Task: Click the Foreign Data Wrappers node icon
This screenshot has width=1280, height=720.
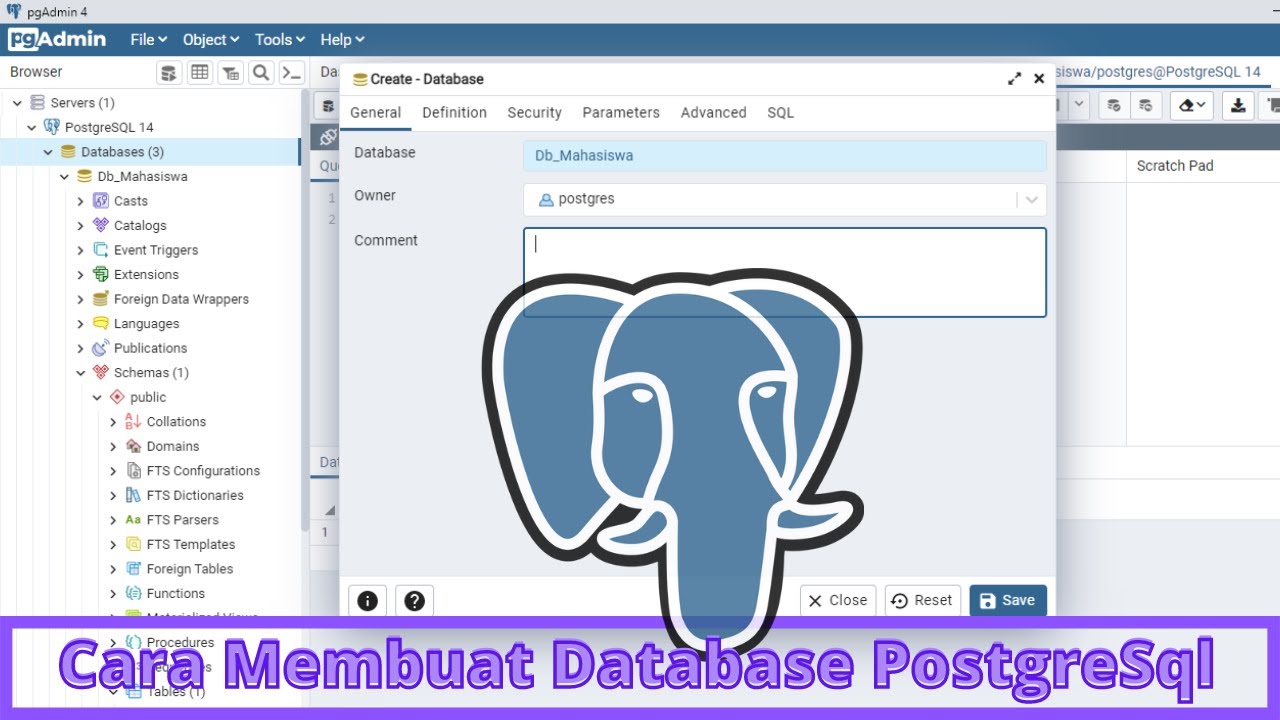Action: point(100,299)
